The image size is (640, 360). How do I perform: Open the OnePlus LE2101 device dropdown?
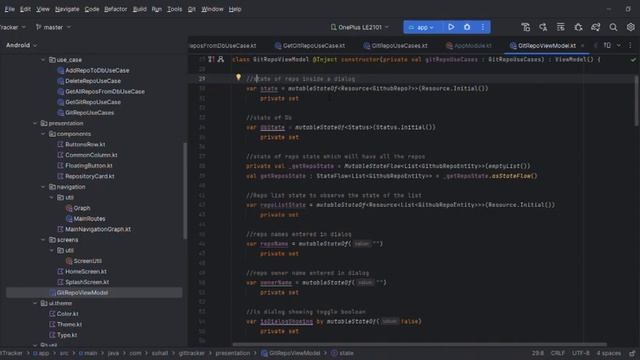pos(360,27)
